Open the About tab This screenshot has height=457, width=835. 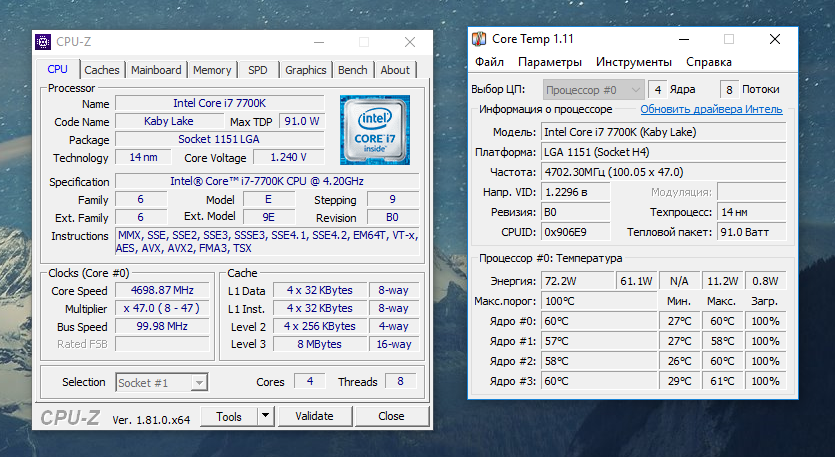coord(395,70)
